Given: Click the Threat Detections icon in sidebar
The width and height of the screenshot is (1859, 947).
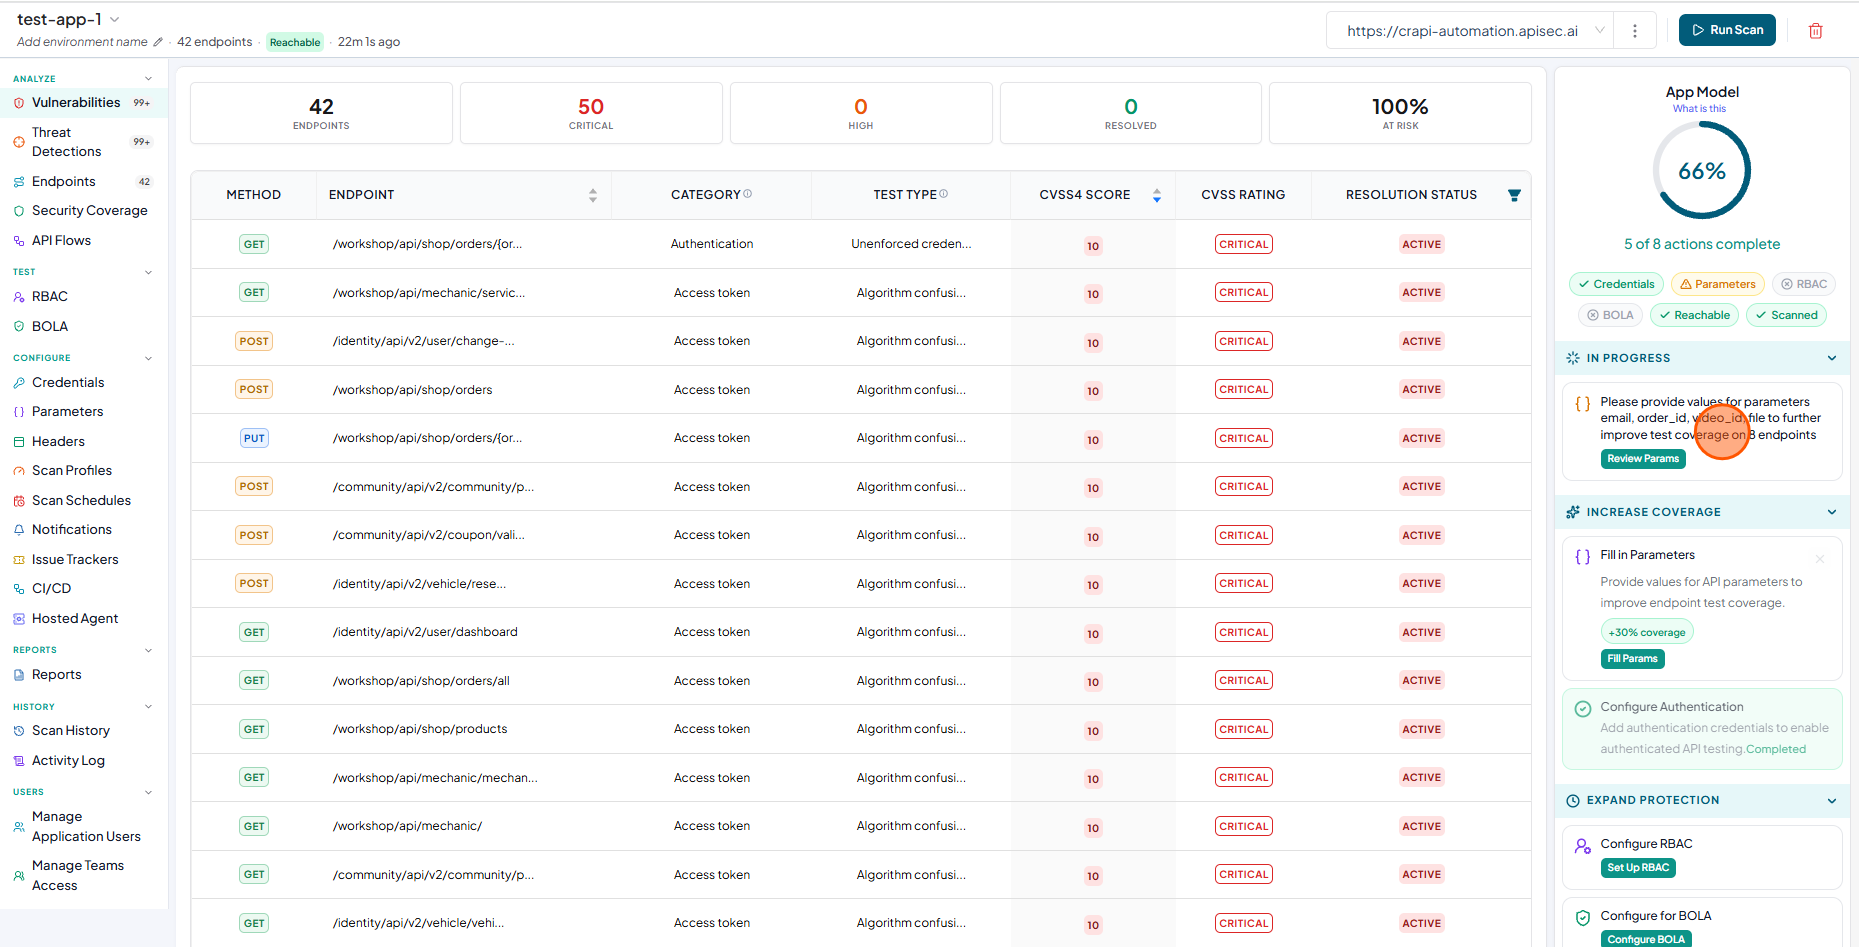Looking at the screenshot, I should pyautogui.click(x=19, y=142).
